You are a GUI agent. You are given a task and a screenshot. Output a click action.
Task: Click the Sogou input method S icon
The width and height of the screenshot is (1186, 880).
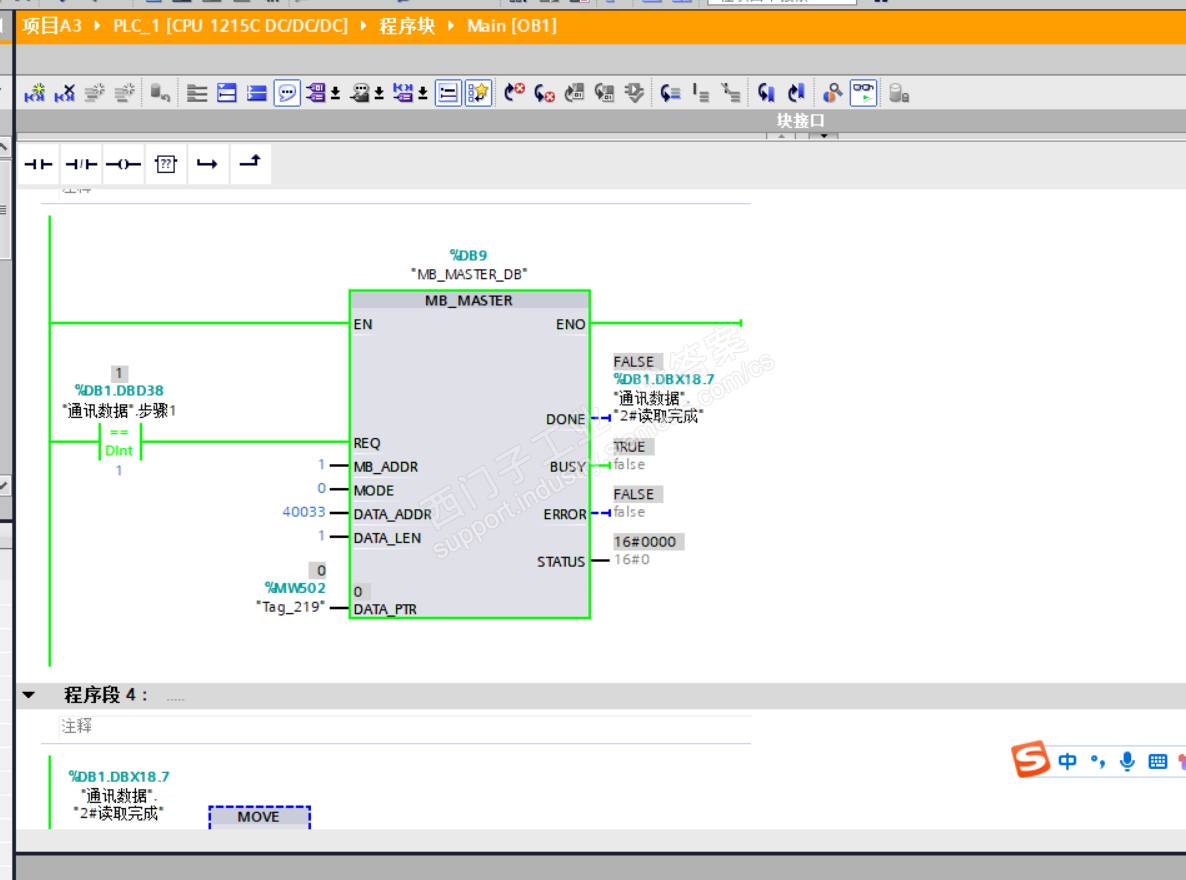pyautogui.click(x=1030, y=759)
